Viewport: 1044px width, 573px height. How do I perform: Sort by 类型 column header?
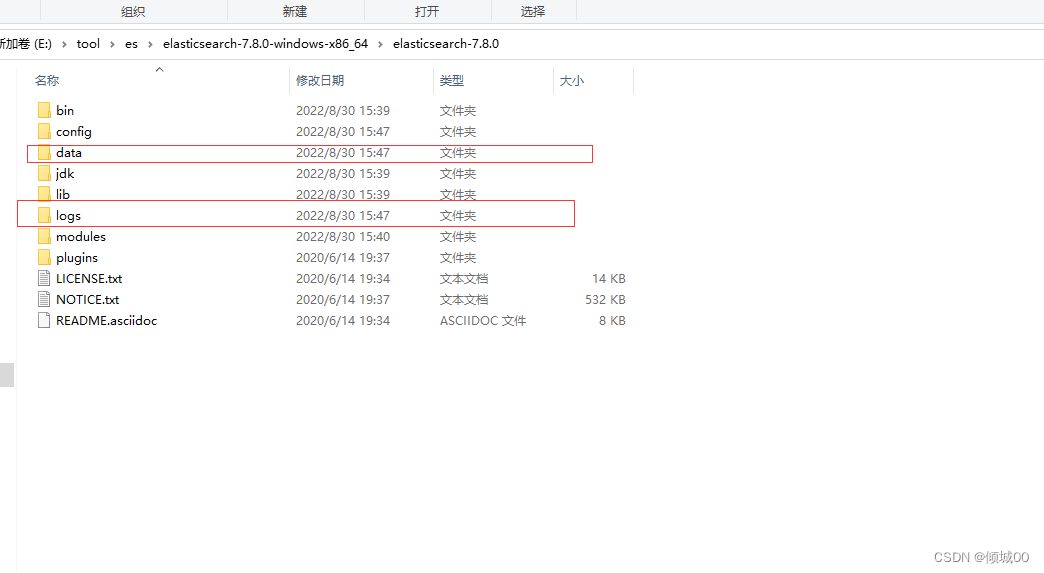(451, 81)
